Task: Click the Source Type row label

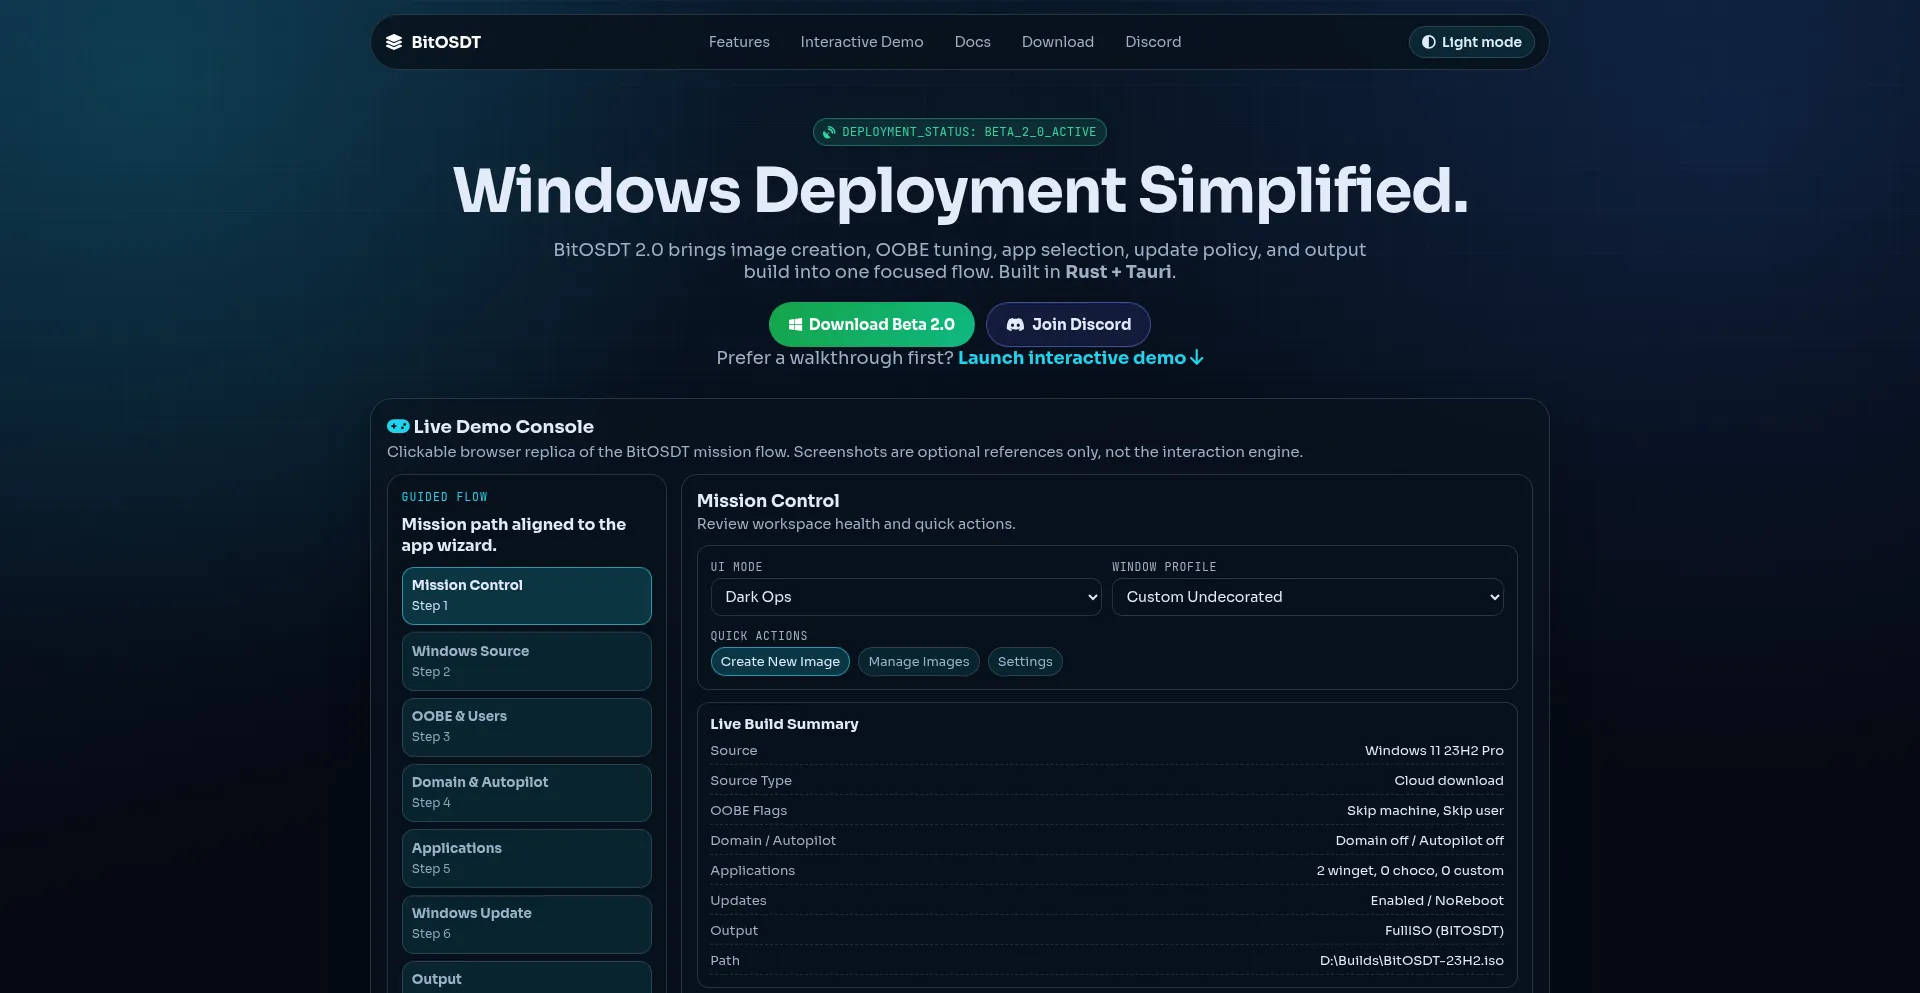Action: pyautogui.click(x=751, y=781)
